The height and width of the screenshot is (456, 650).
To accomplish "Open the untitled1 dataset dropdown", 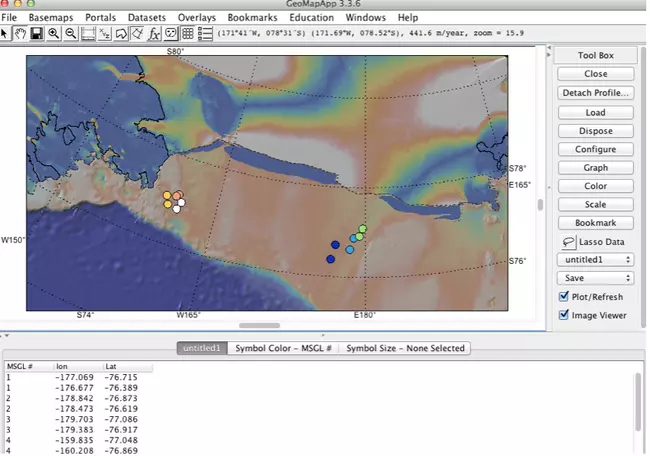I will pos(595,260).
